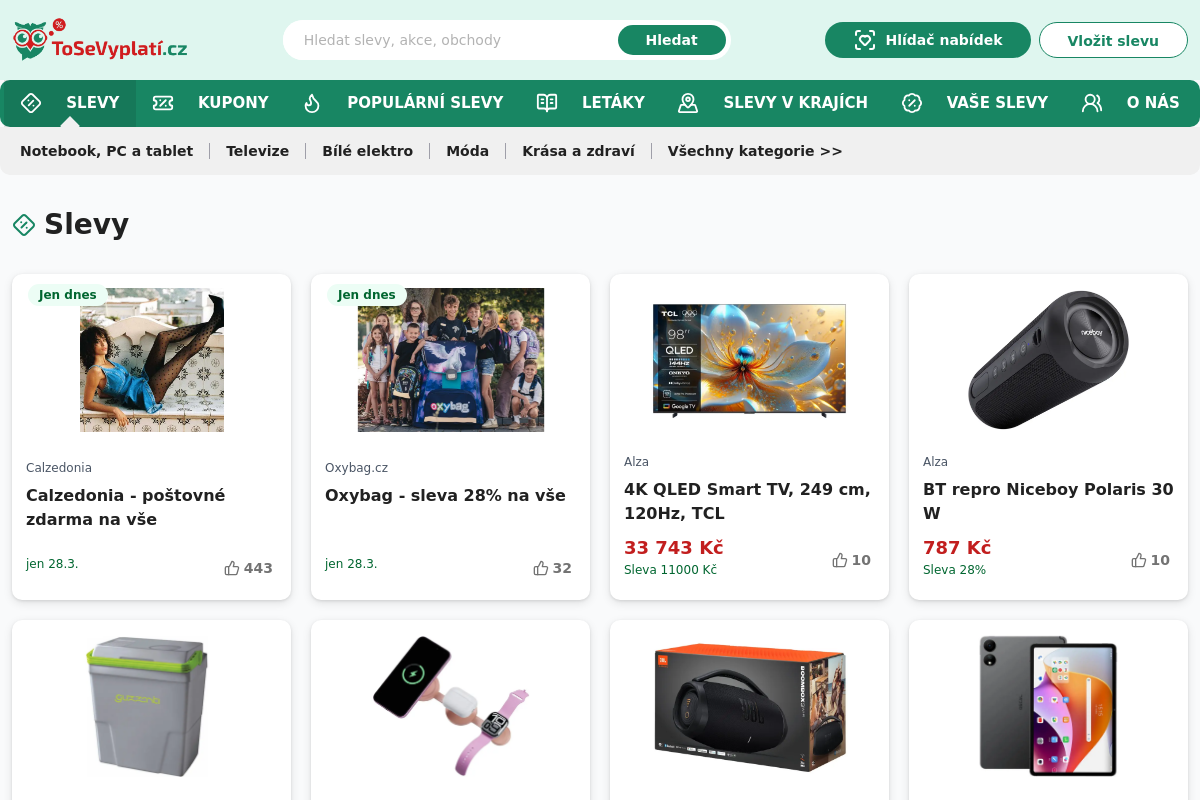This screenshot has width=1200, height=800.
Task: Like the TCL QLED TV deal
Action: [840, 560]
